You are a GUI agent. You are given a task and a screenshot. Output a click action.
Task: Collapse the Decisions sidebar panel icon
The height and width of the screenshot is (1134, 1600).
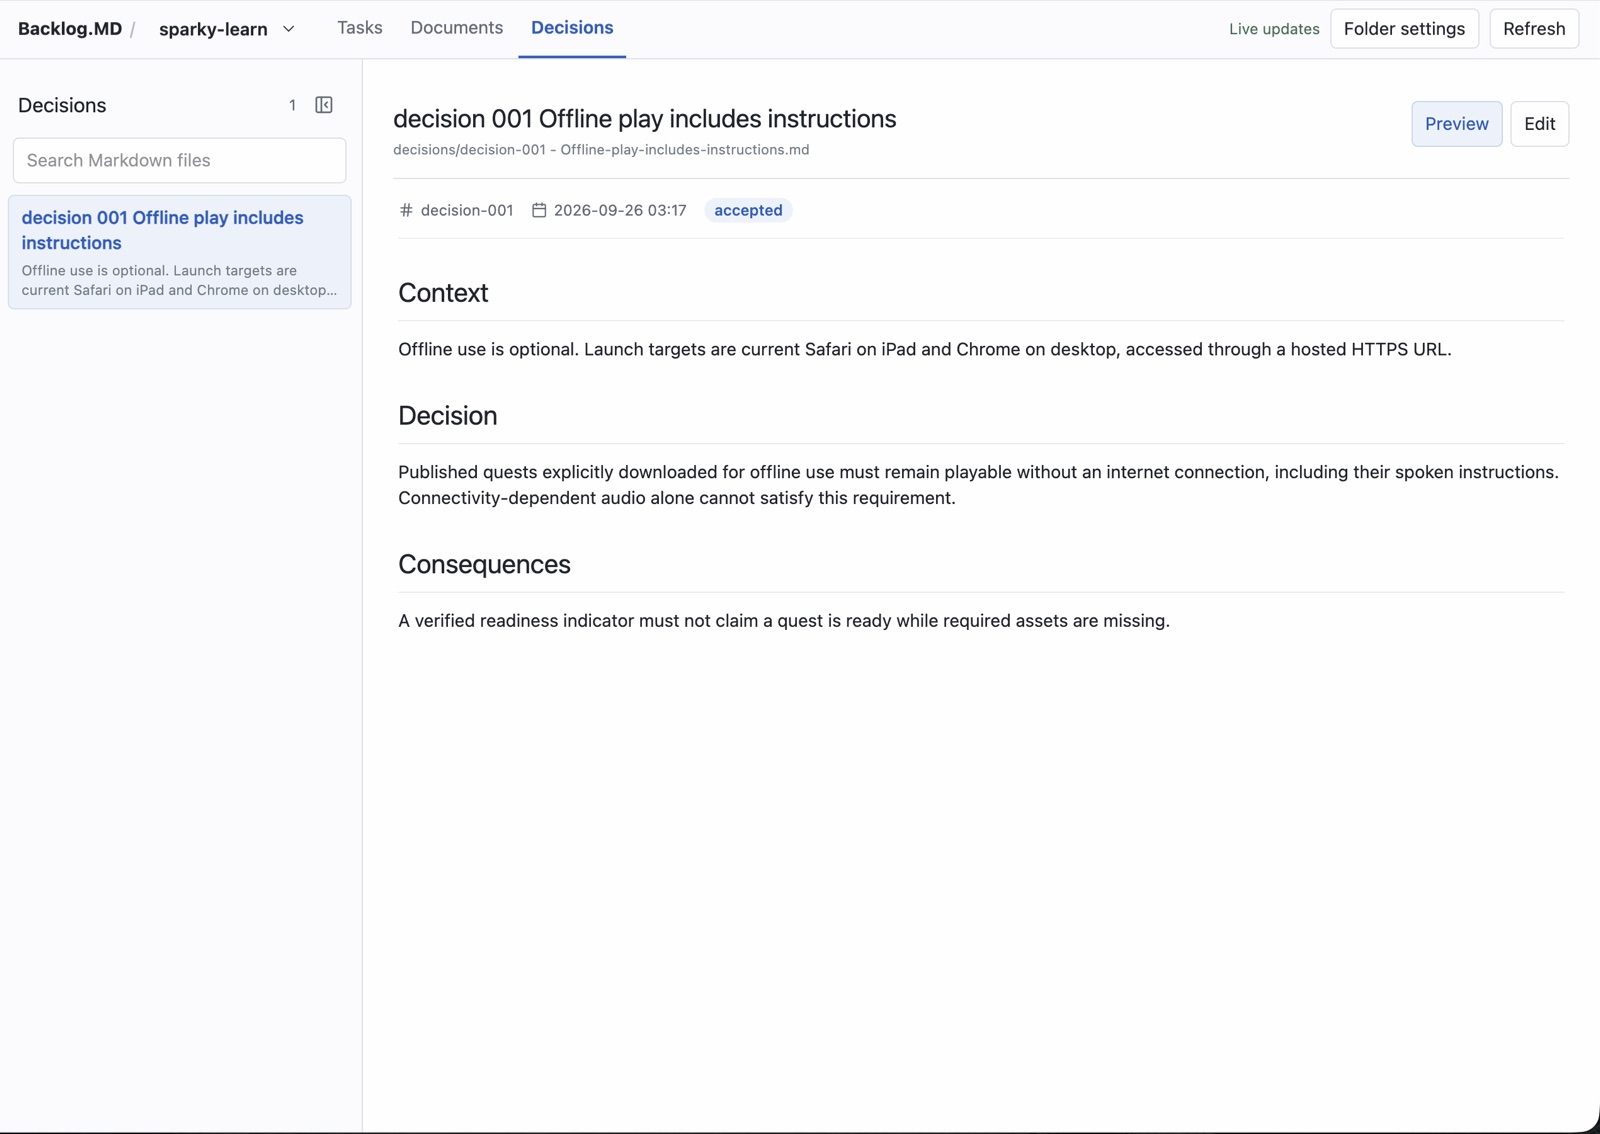click(x=324, y=105)
